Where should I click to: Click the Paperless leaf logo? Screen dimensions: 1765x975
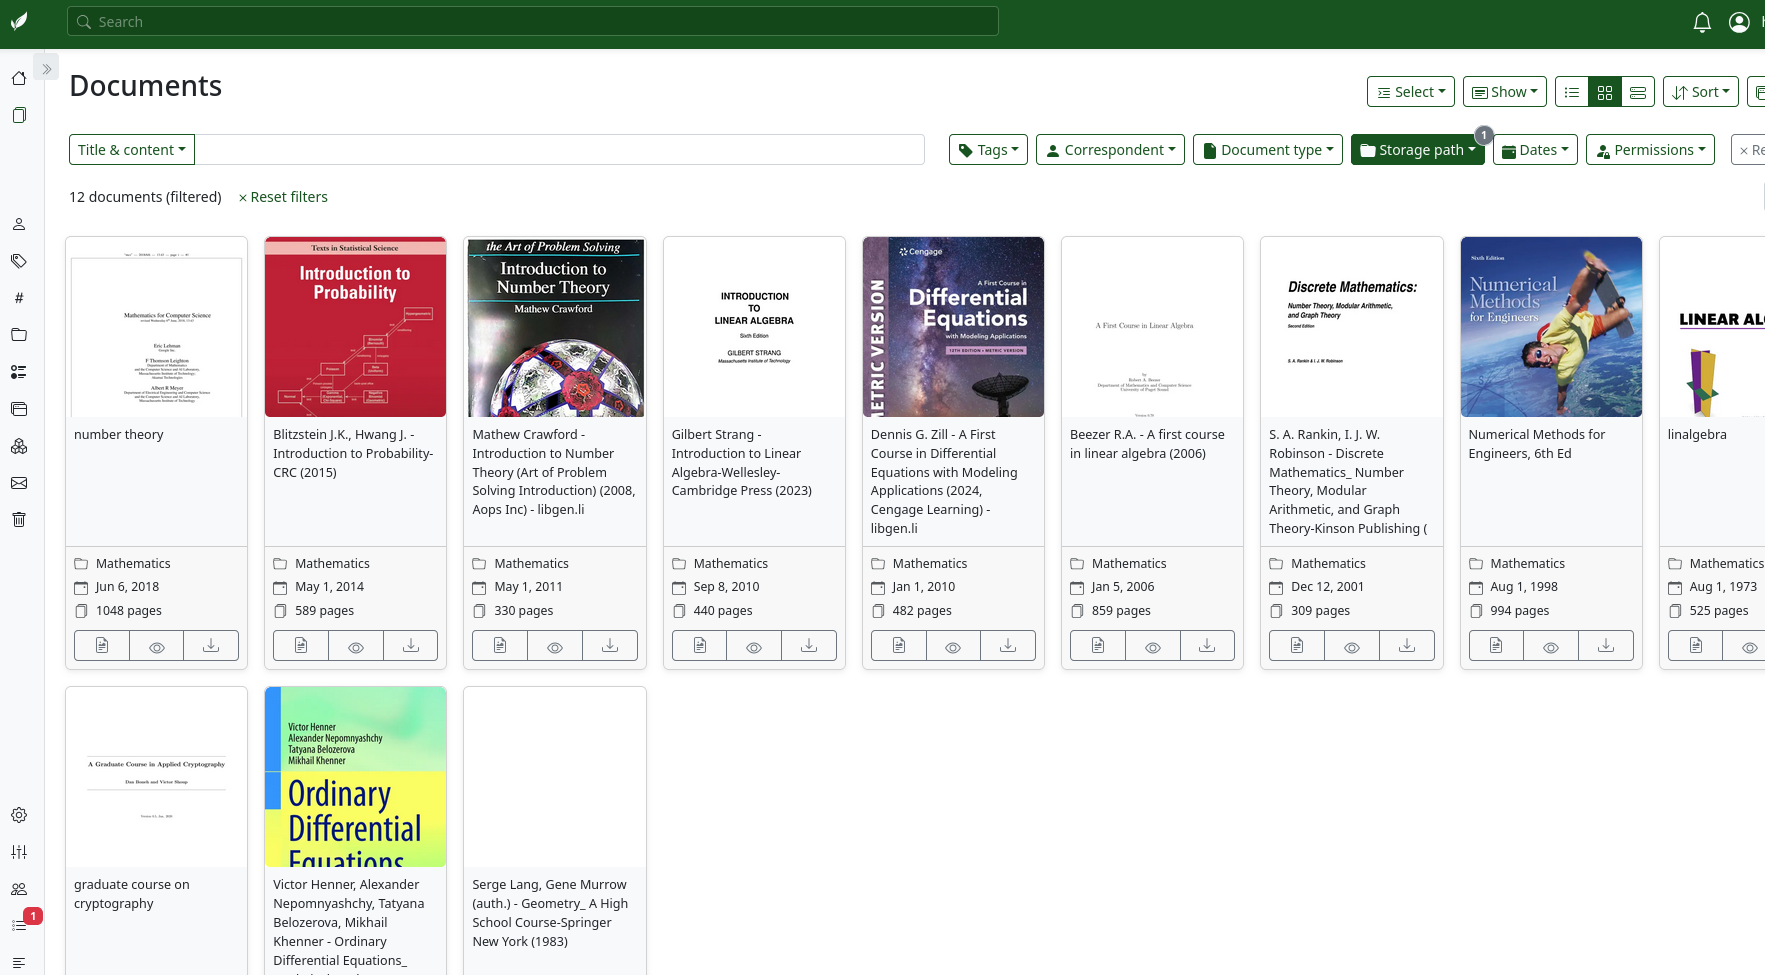tap(19, 22)
